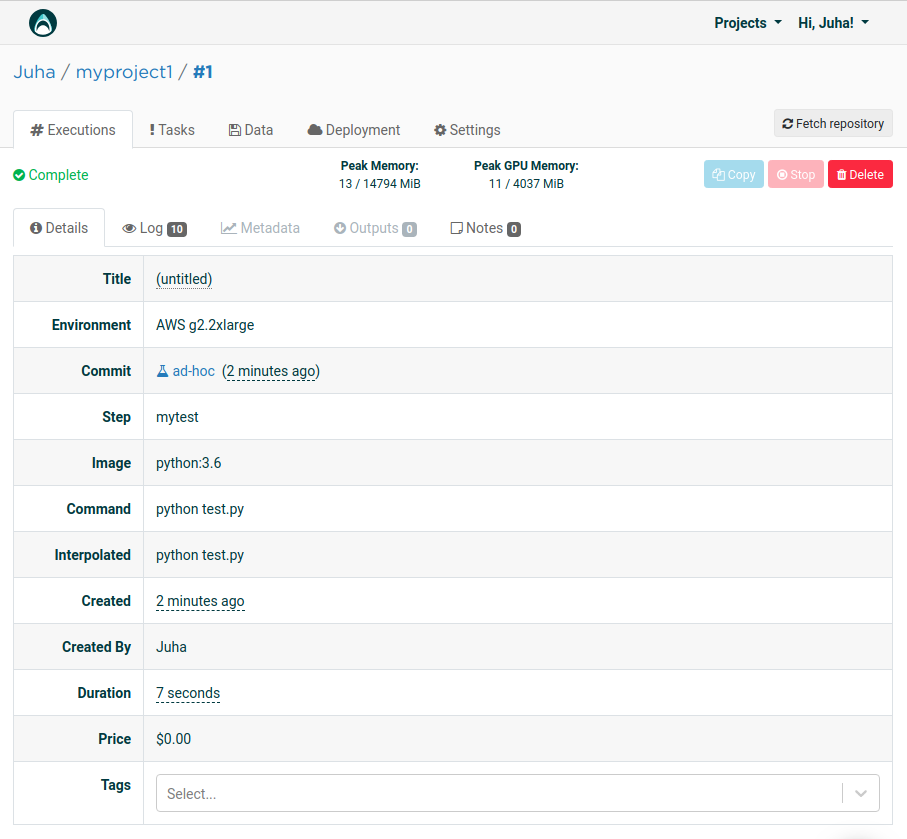This screenshot has width=907, height=839.
Task: Click the hash icon on Executions tab
Action: [37, 130]
